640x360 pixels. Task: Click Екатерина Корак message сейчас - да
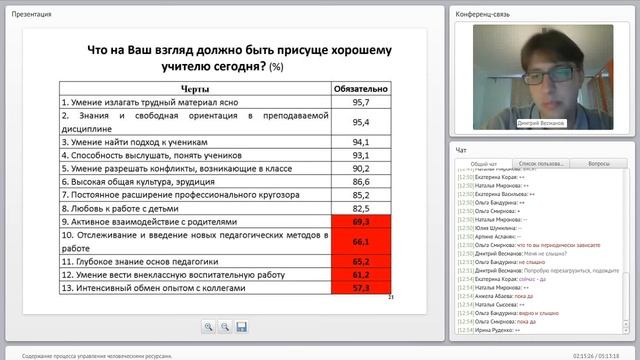pyautogui.click(x=532, y=279)
